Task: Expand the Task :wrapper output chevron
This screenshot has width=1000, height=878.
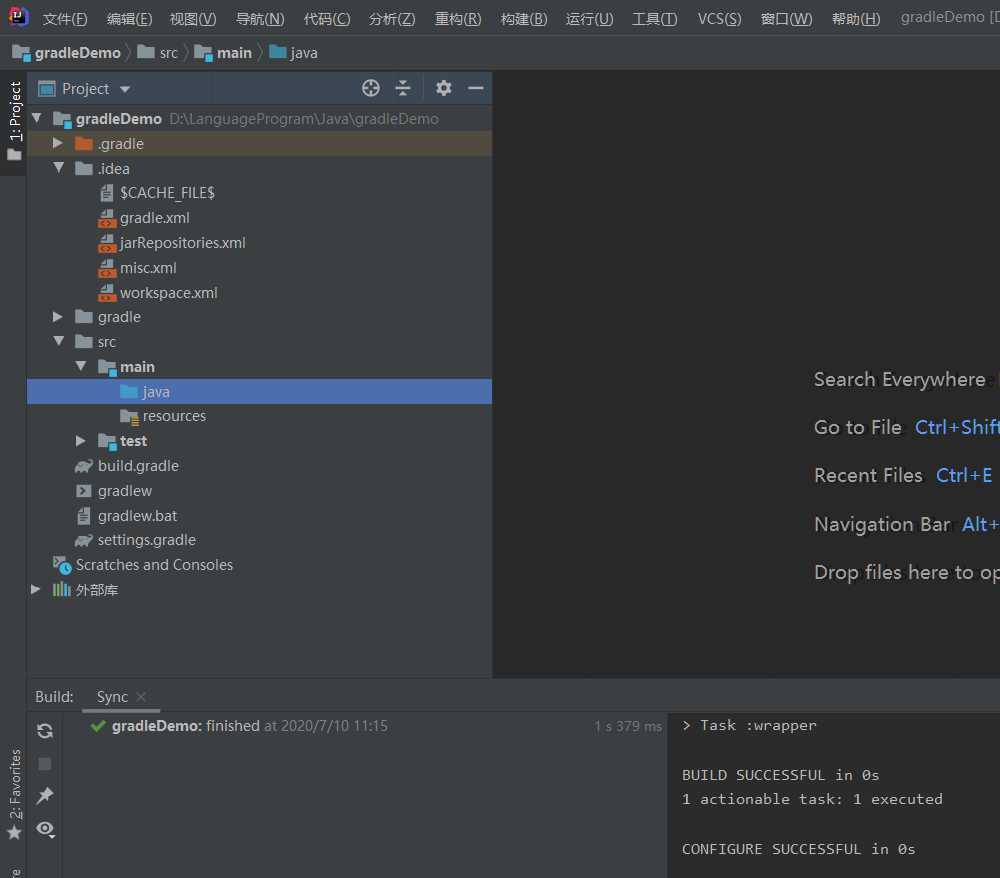Action: pos(686,726)
